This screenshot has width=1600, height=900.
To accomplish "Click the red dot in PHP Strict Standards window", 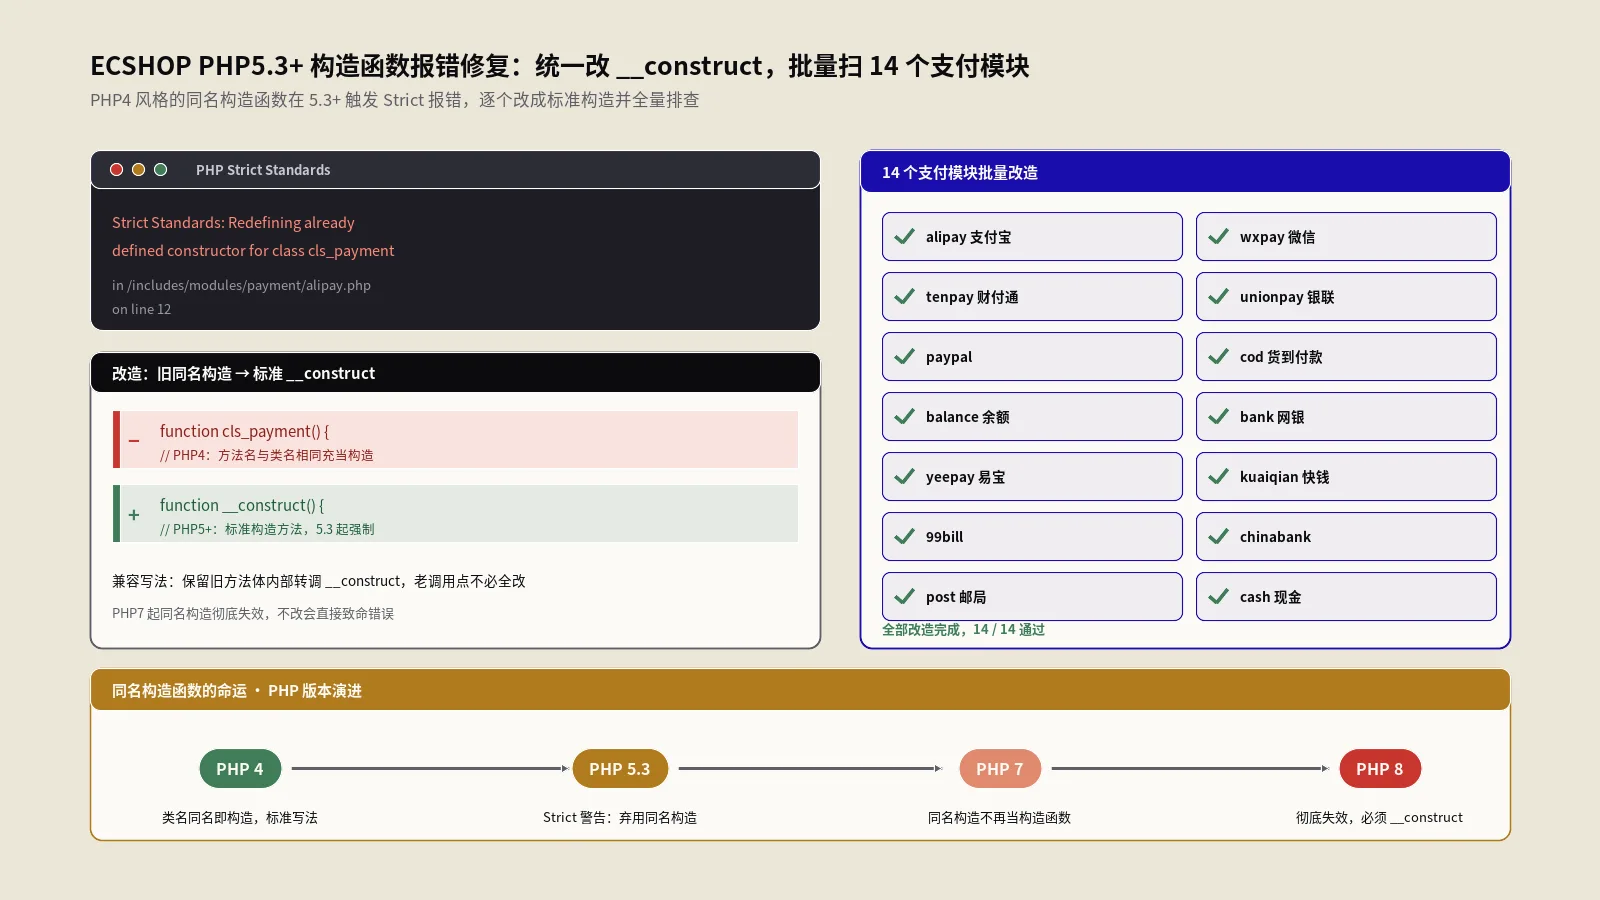I will point(116,170).
